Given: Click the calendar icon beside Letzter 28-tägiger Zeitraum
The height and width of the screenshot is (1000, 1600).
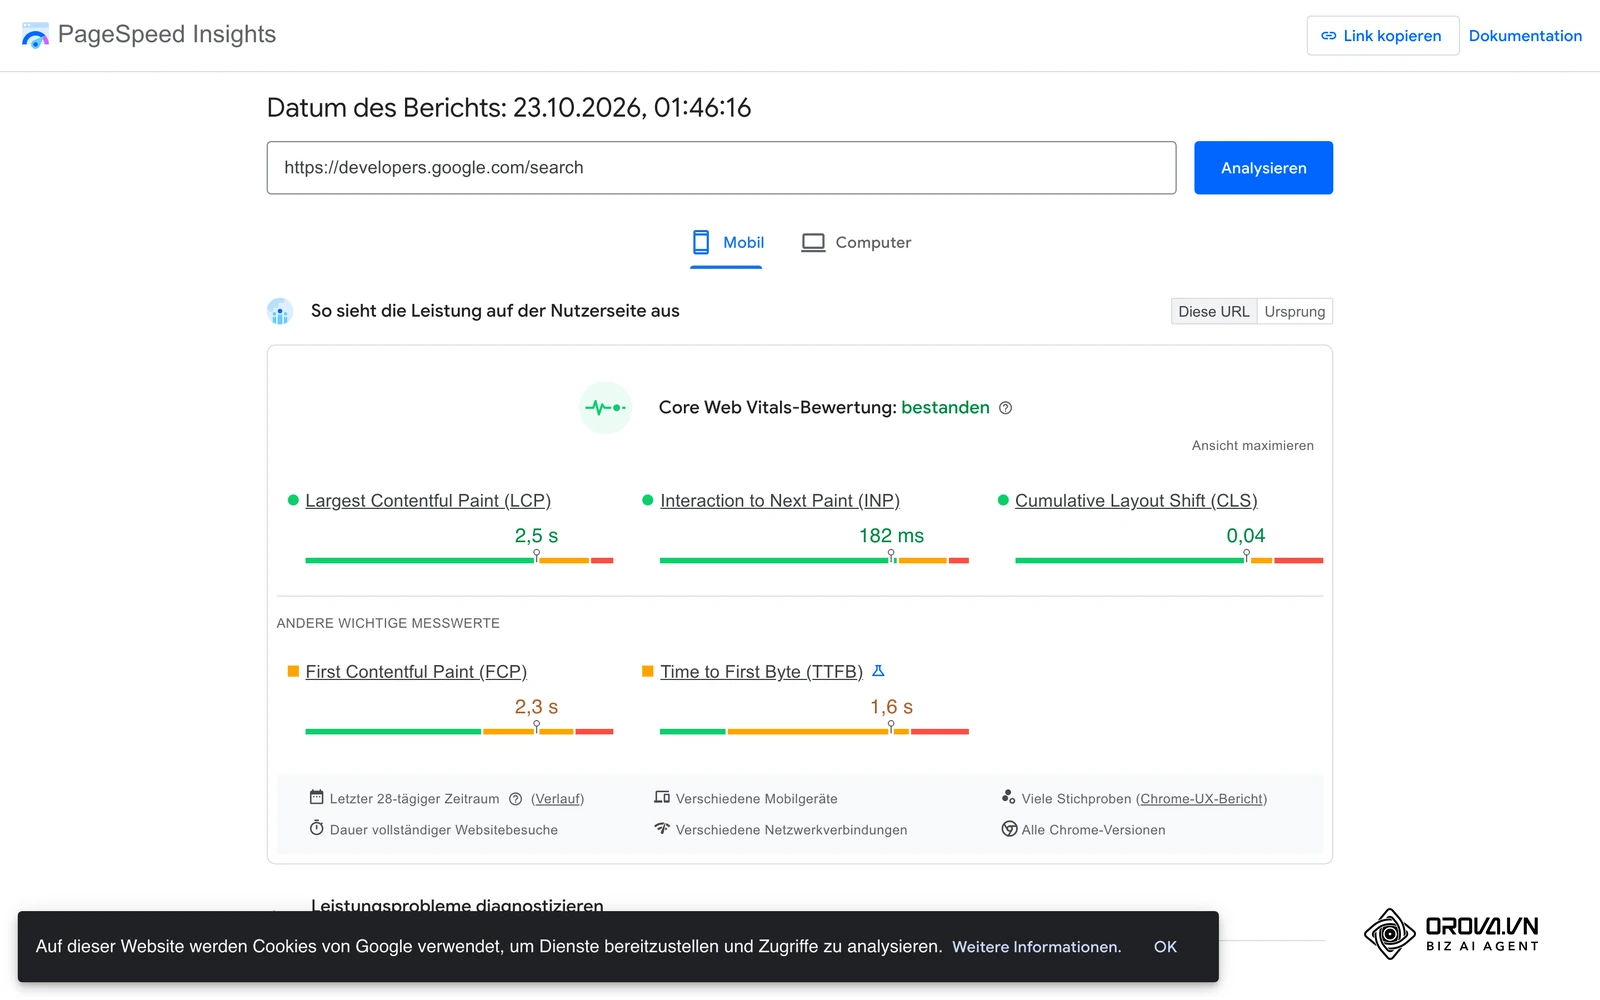Looking at the screenshot, I should pos(316,797).
